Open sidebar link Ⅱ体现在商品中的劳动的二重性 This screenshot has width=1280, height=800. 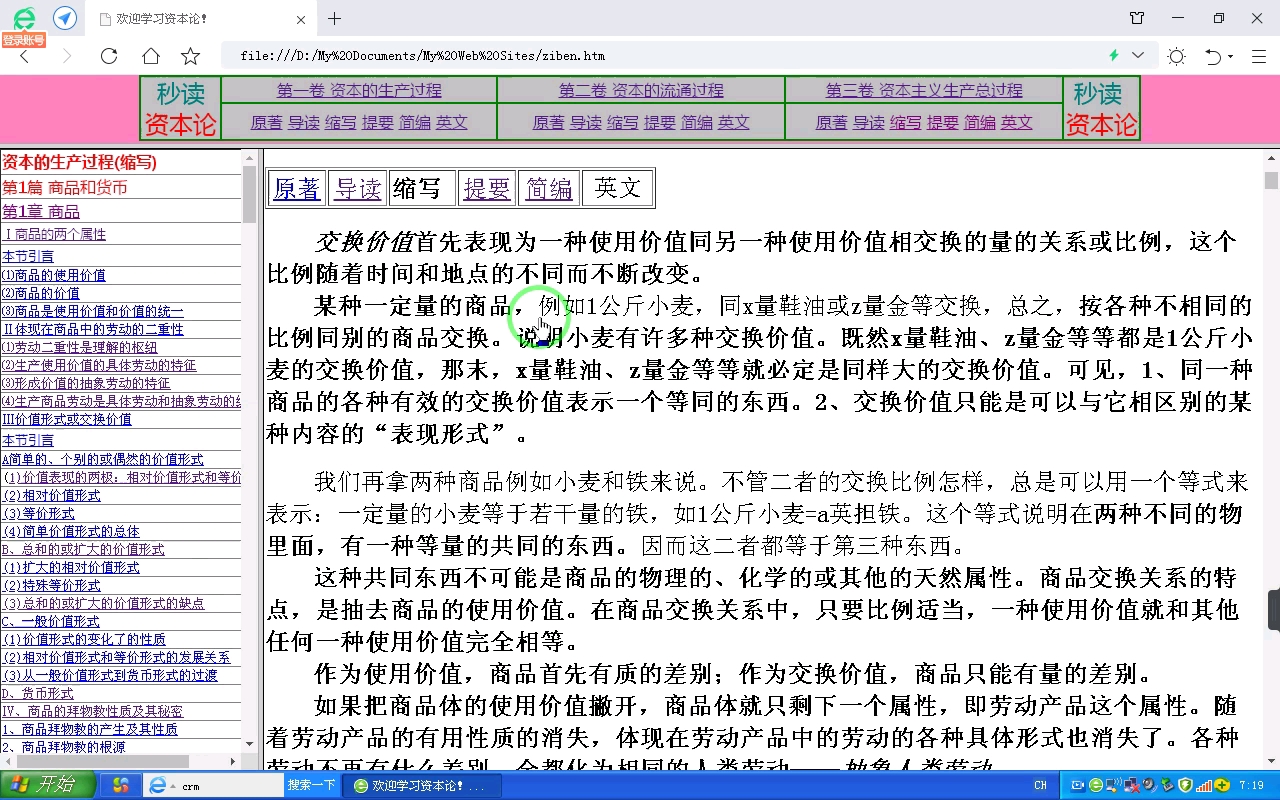coord(93,329)
